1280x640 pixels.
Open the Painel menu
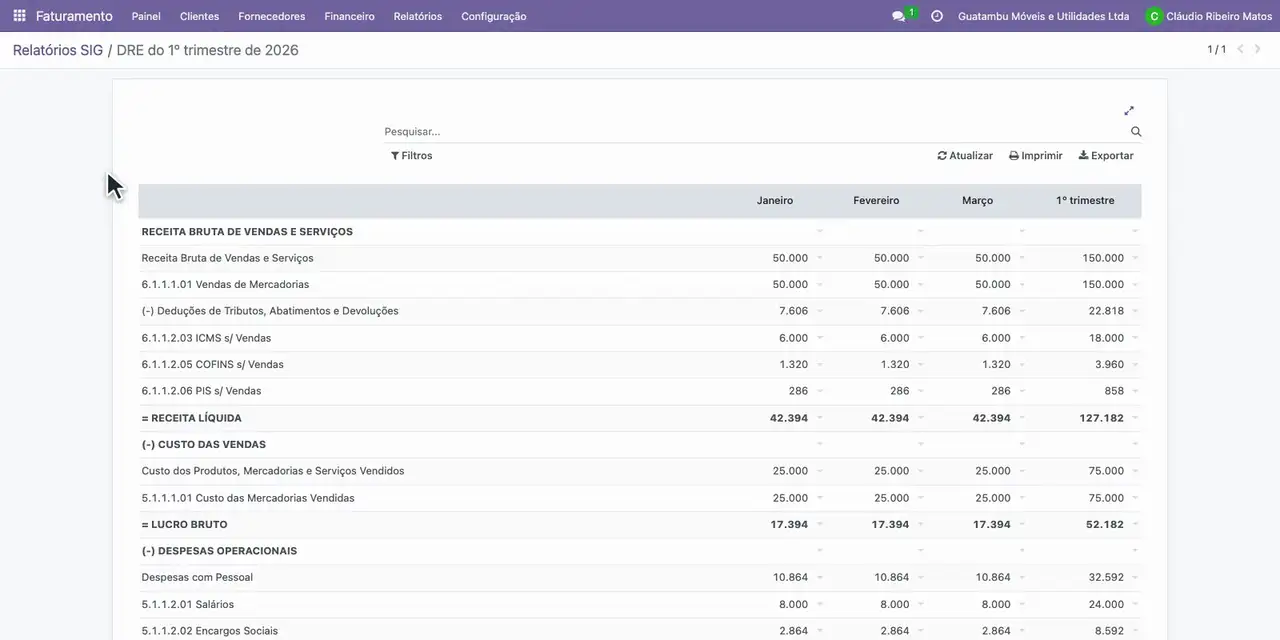146,16
